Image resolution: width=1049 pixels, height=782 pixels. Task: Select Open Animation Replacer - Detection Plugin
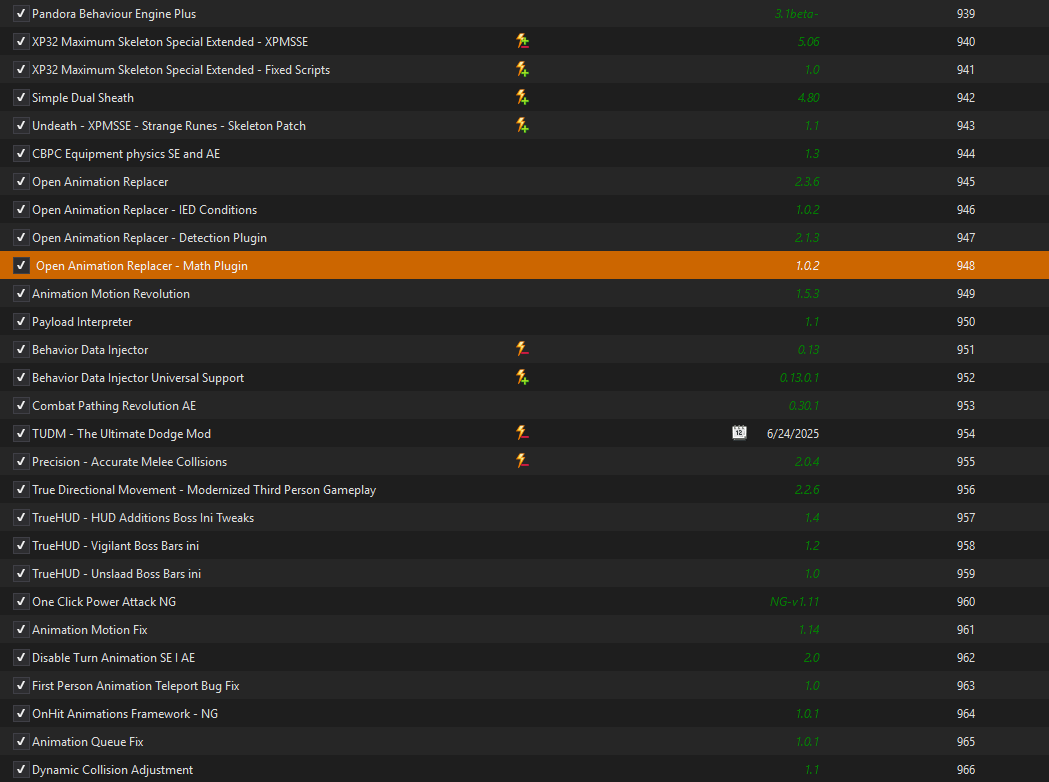[x=149, y=238]
